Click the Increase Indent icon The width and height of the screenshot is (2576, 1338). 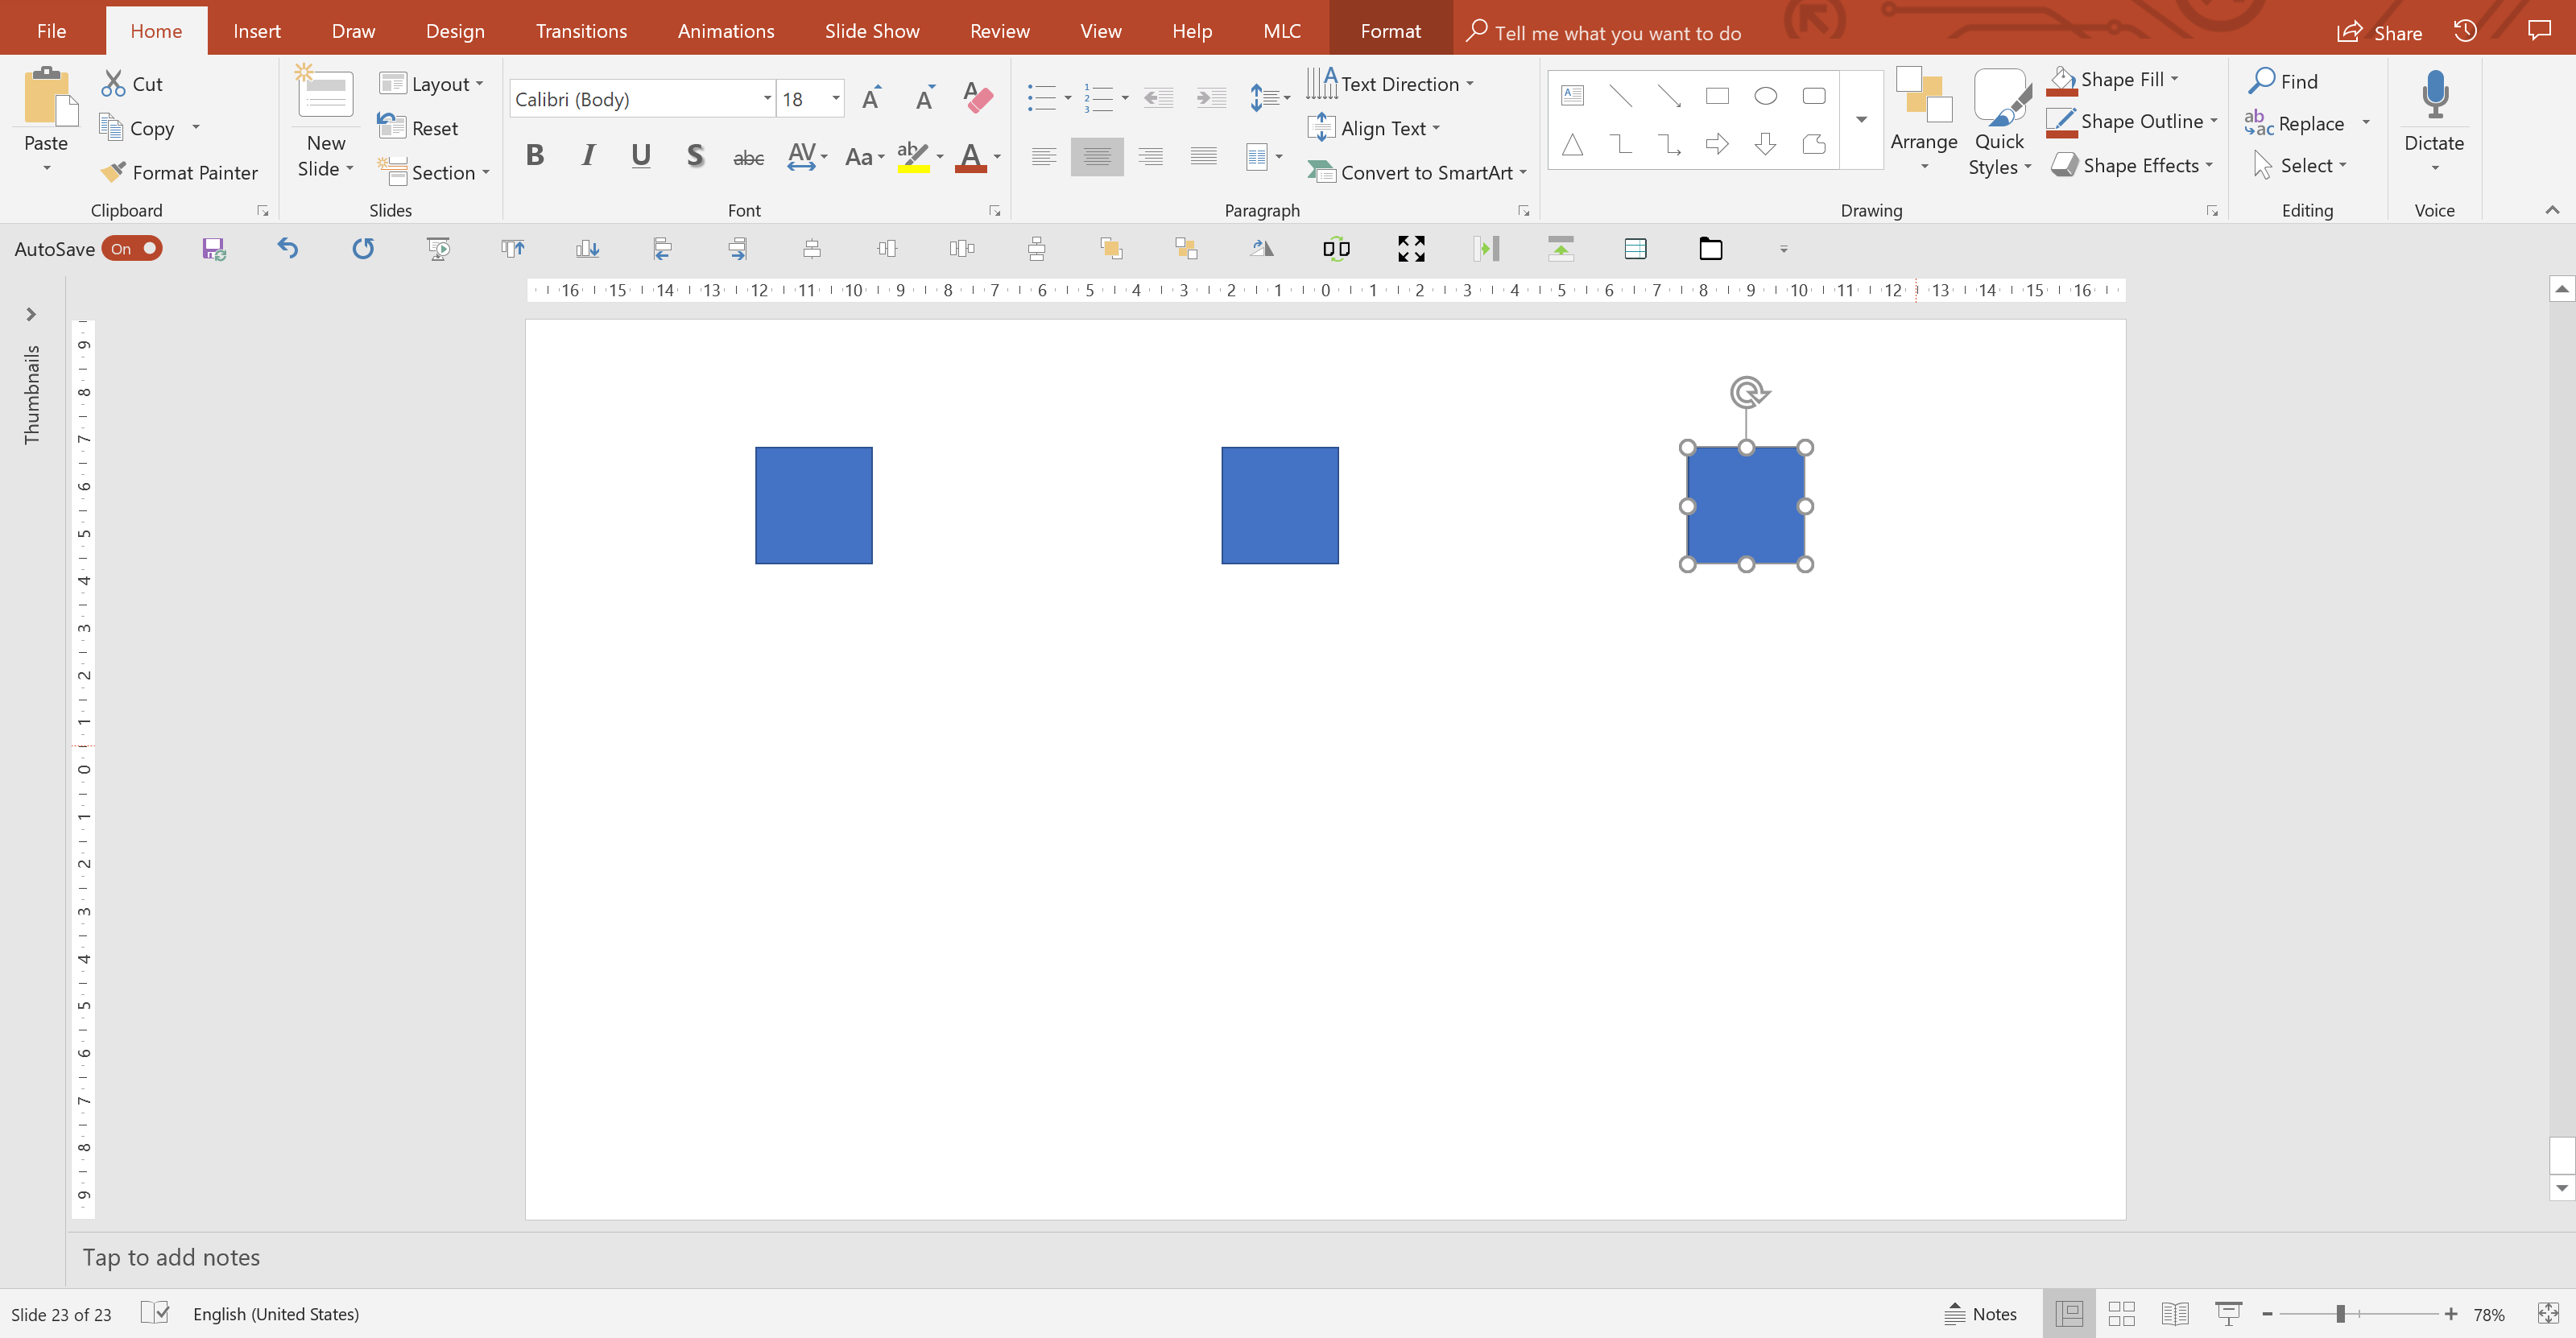[1211, 98]
